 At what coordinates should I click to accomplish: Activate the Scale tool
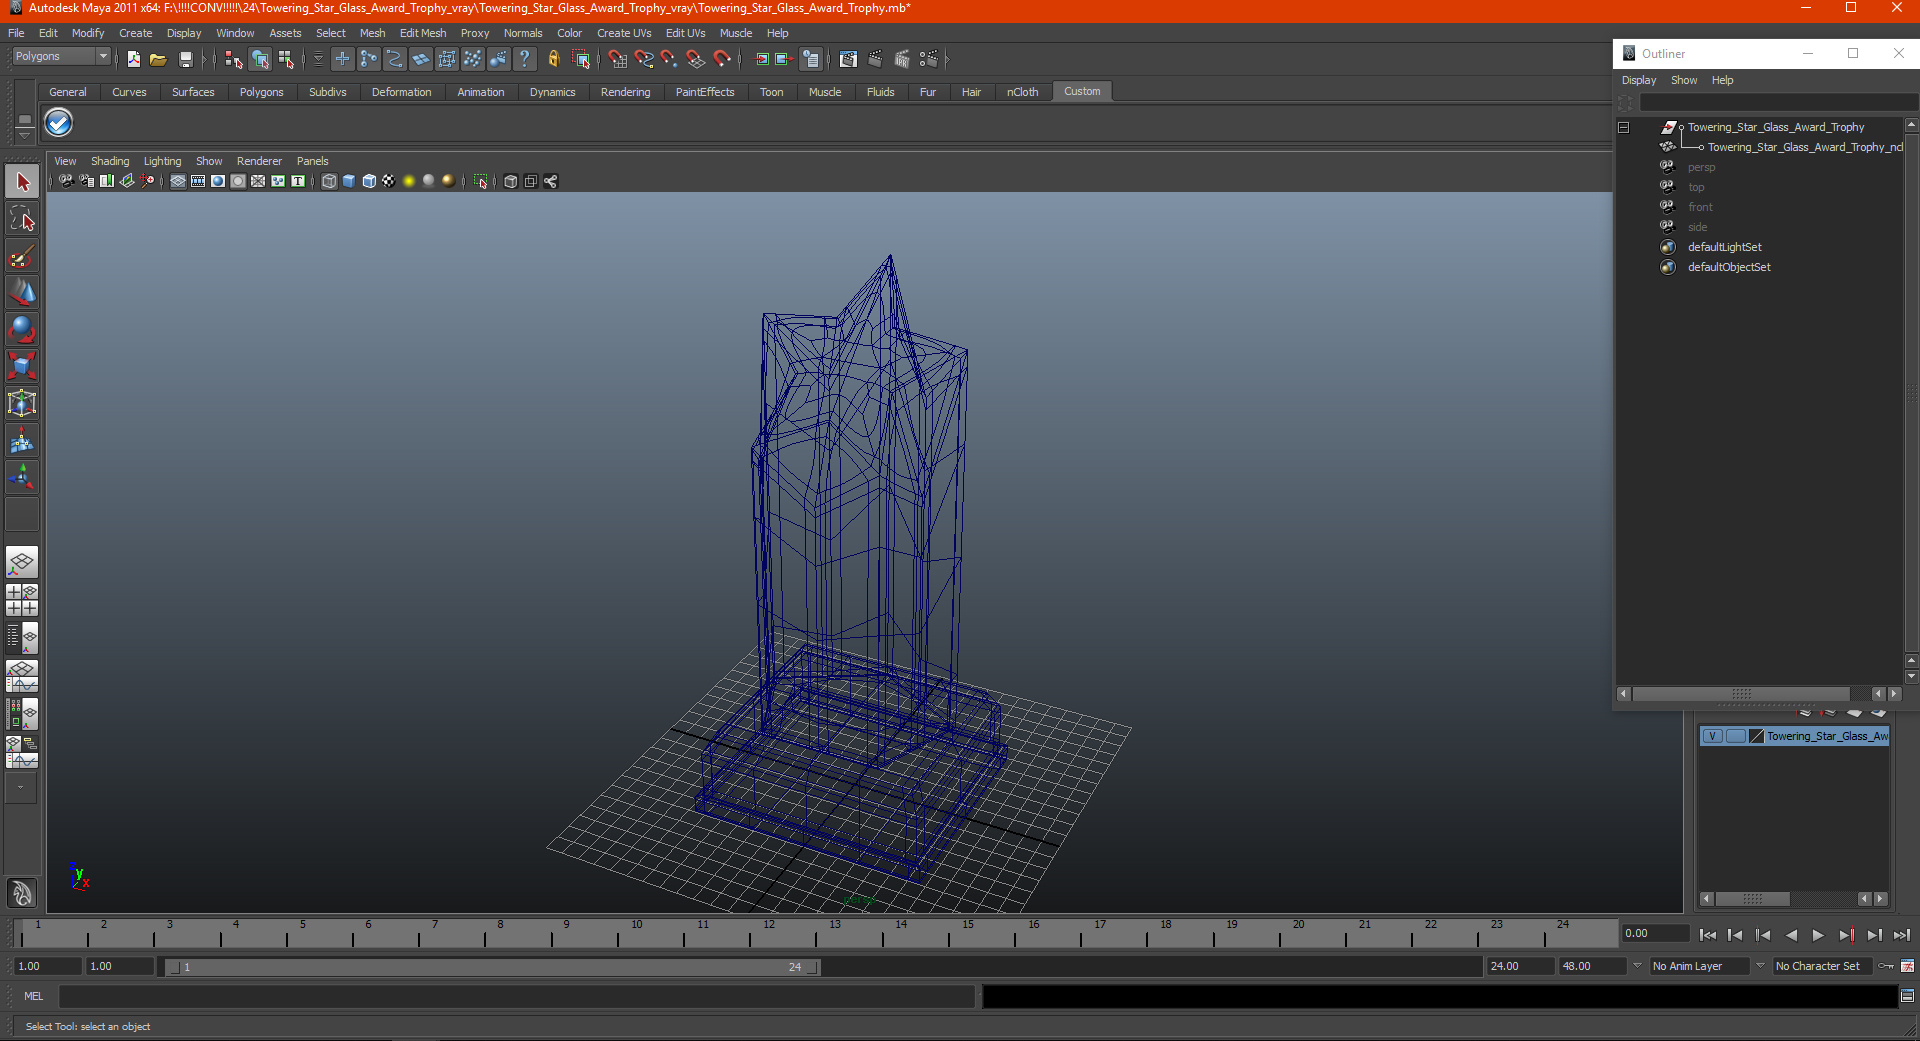click(22, 366)
